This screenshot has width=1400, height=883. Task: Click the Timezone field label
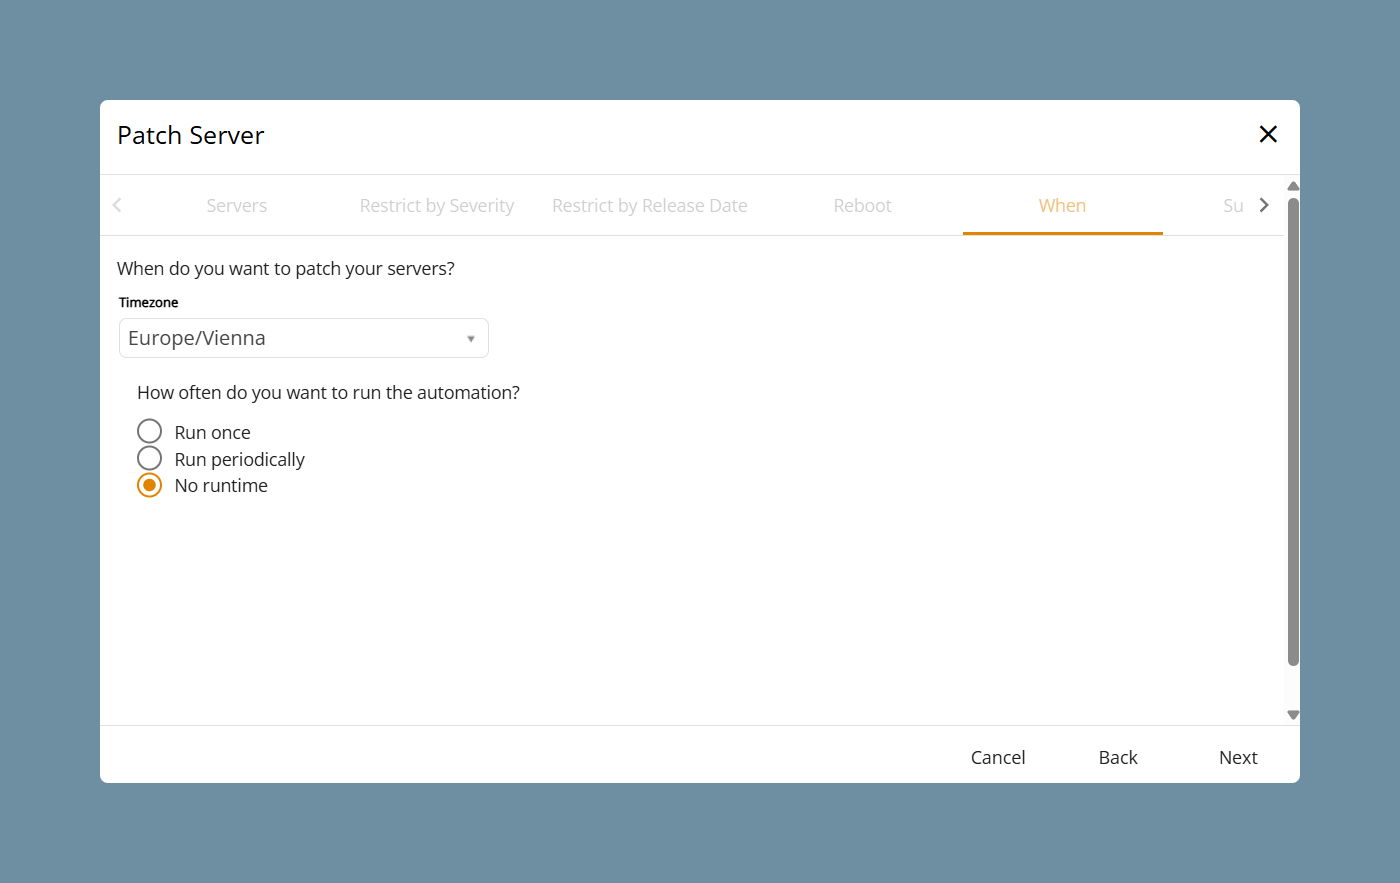click(x=148, y=302)
